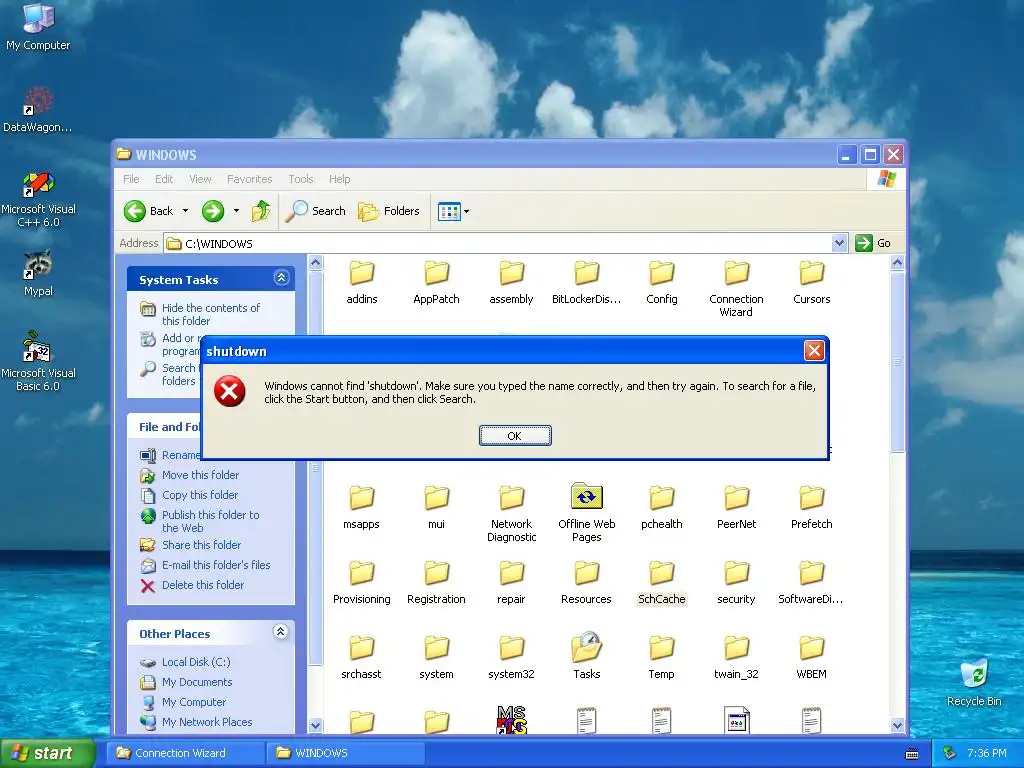Select the SchCache folder
This screenshot has height=768, width=1024.
point(662,583)
